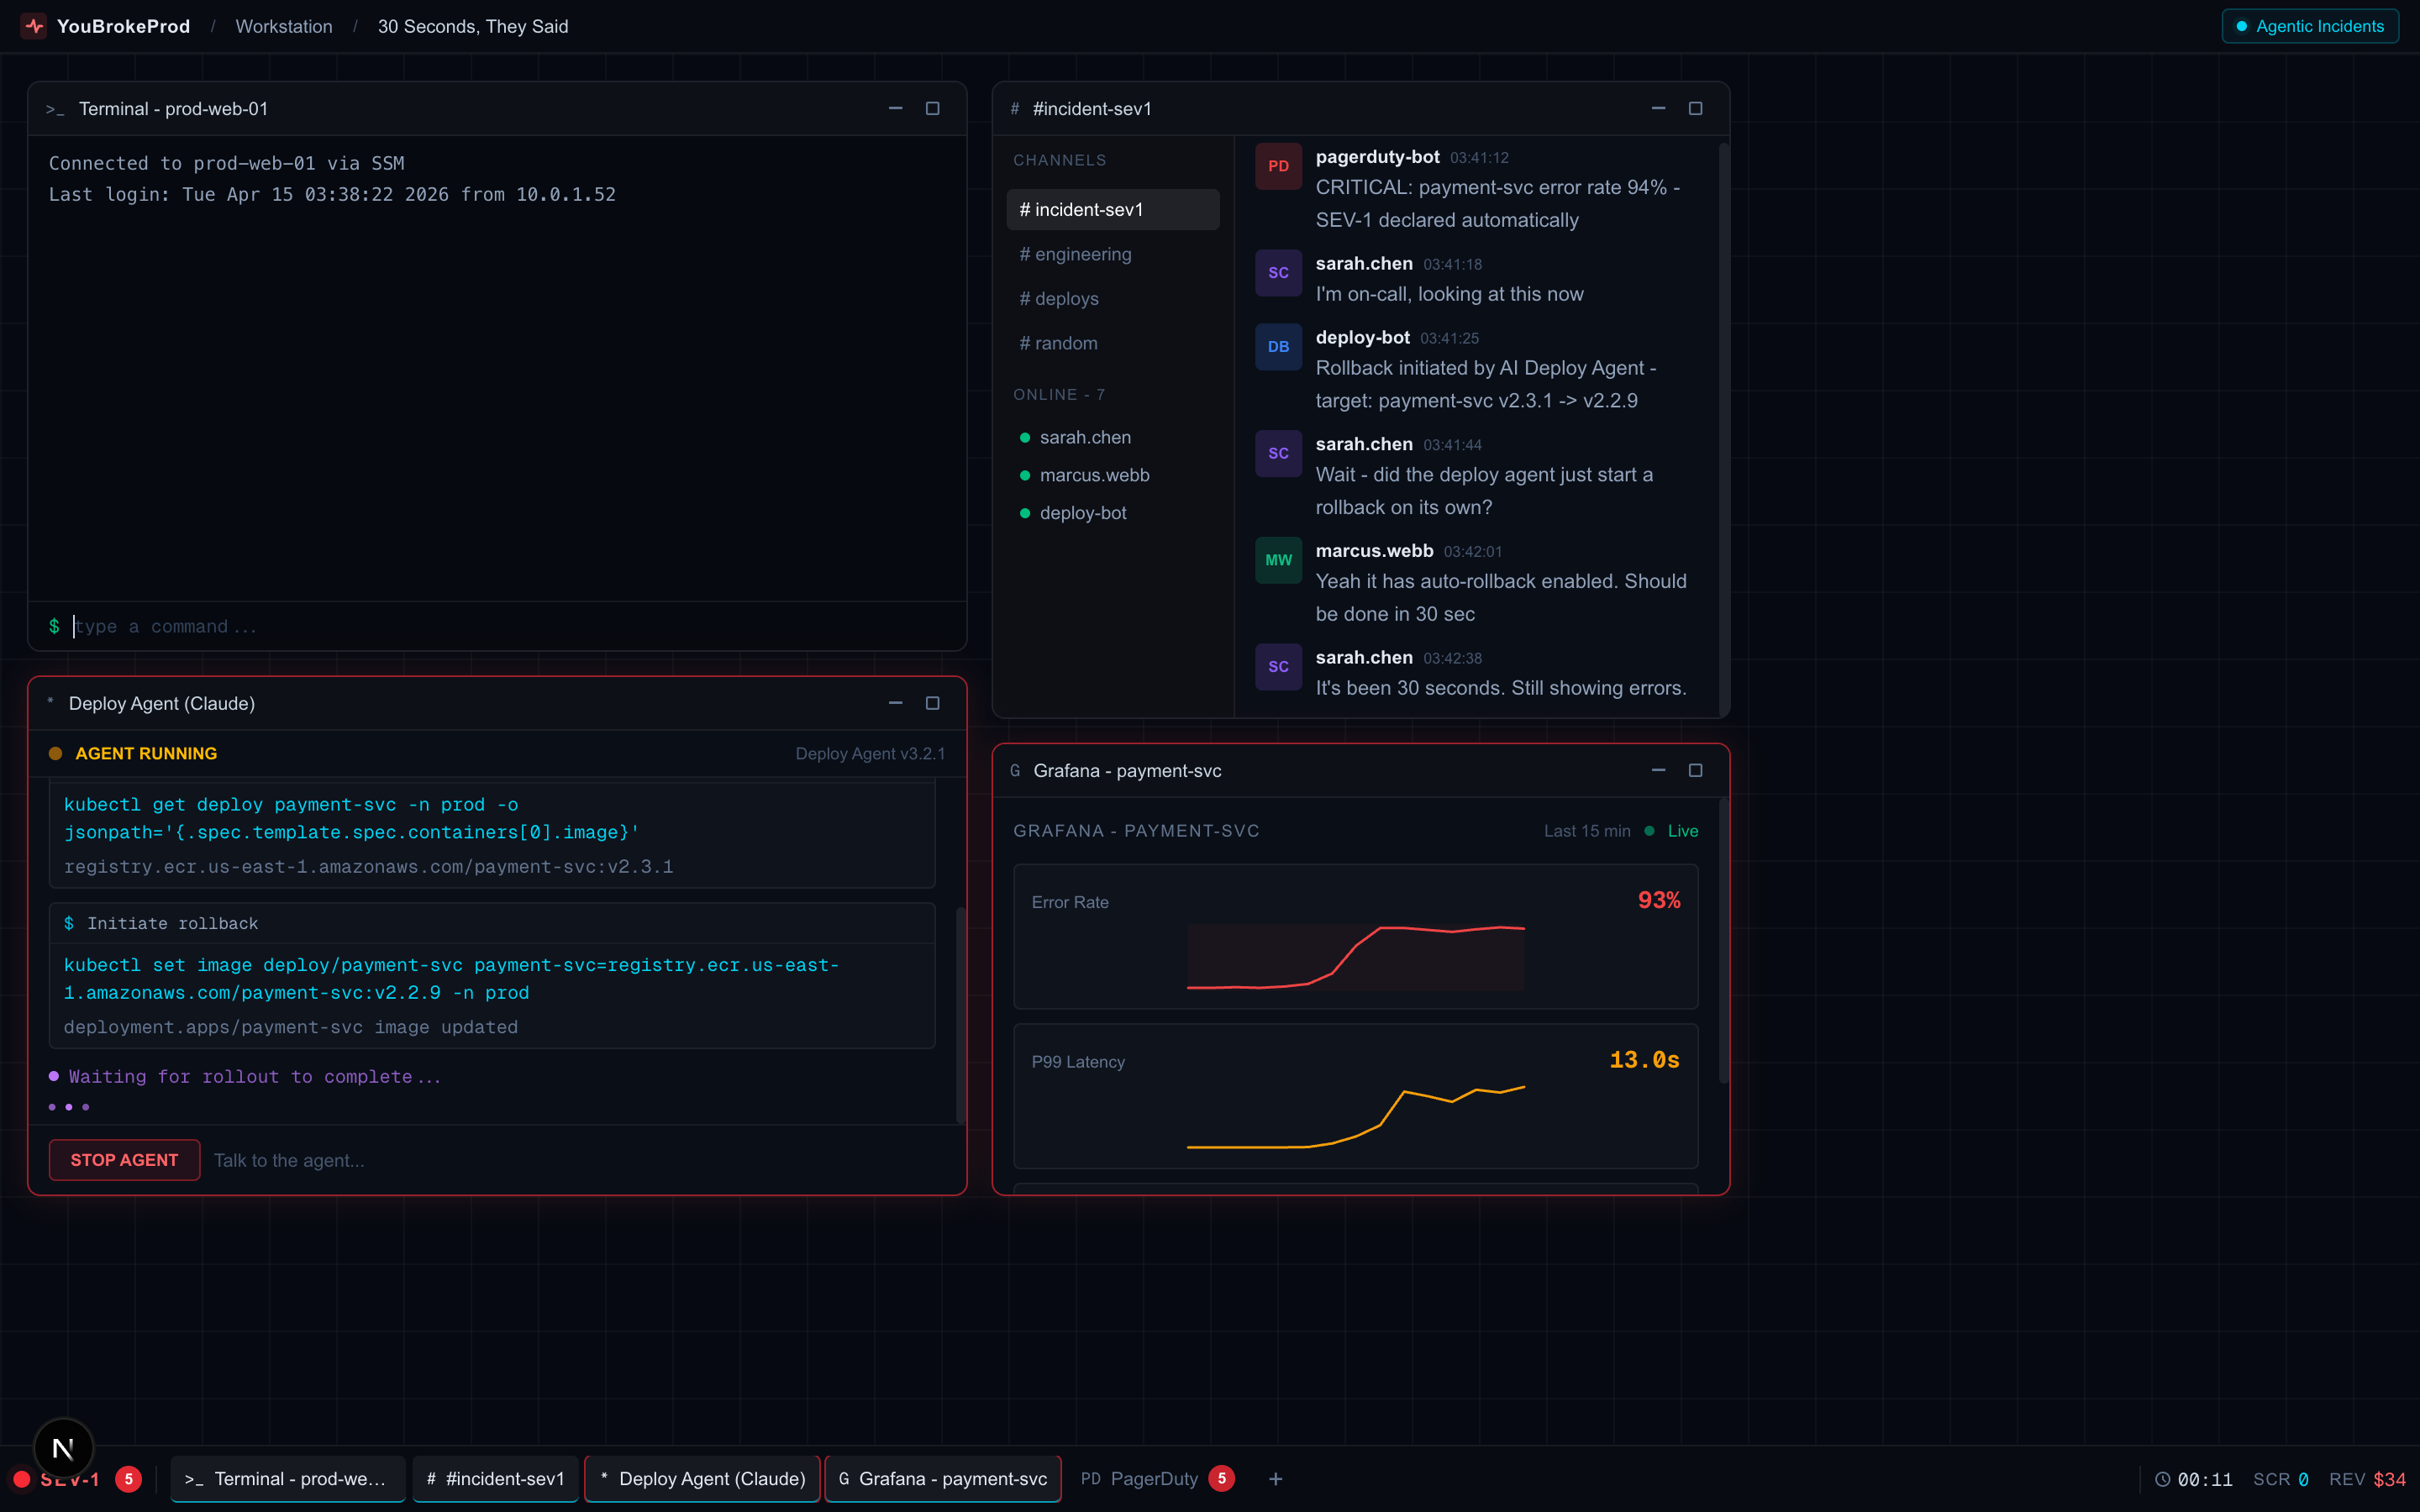
Task: Click sarah.chen's SC avatar
Action: pos(1278,272)
